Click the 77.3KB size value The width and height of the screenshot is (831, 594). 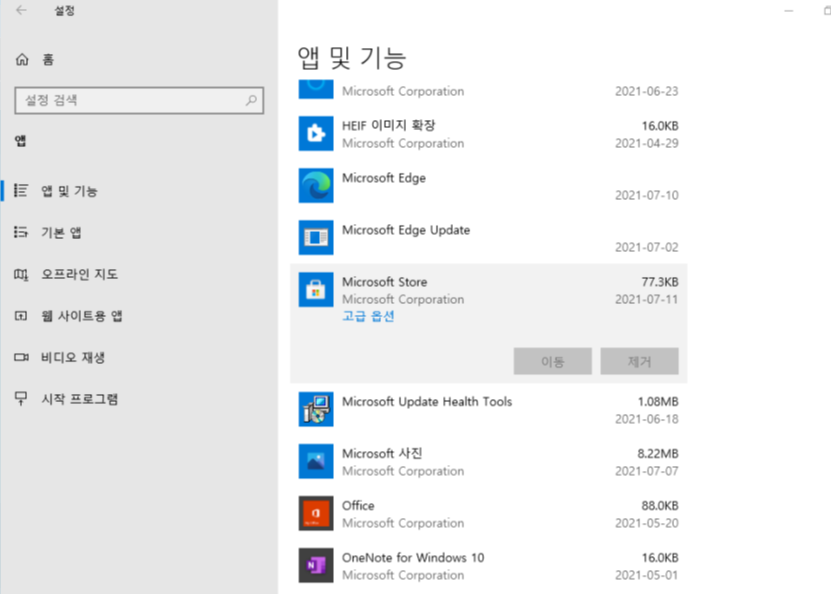tap(660, 282)
